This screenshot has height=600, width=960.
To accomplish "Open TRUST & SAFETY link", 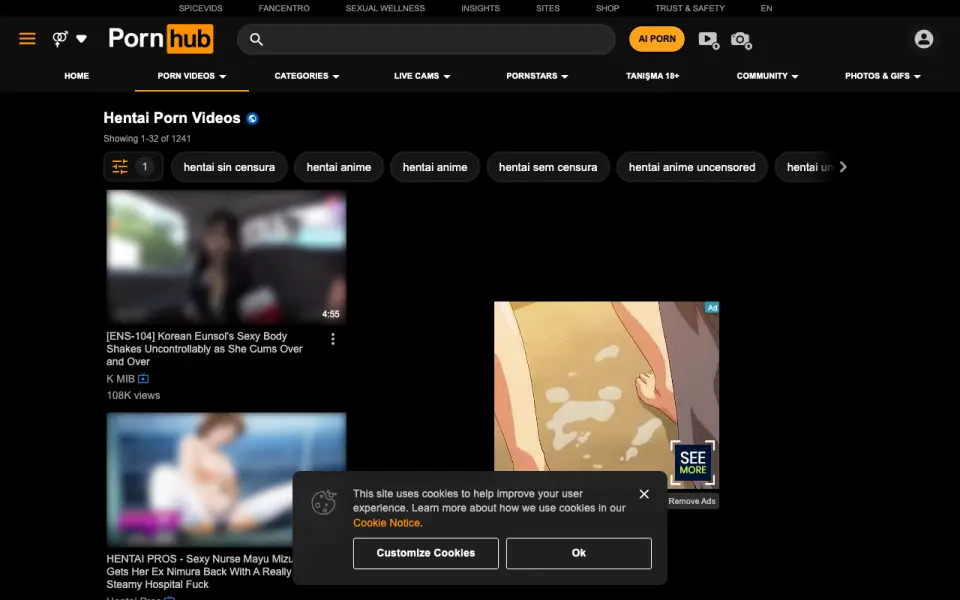I will [690, 8].
